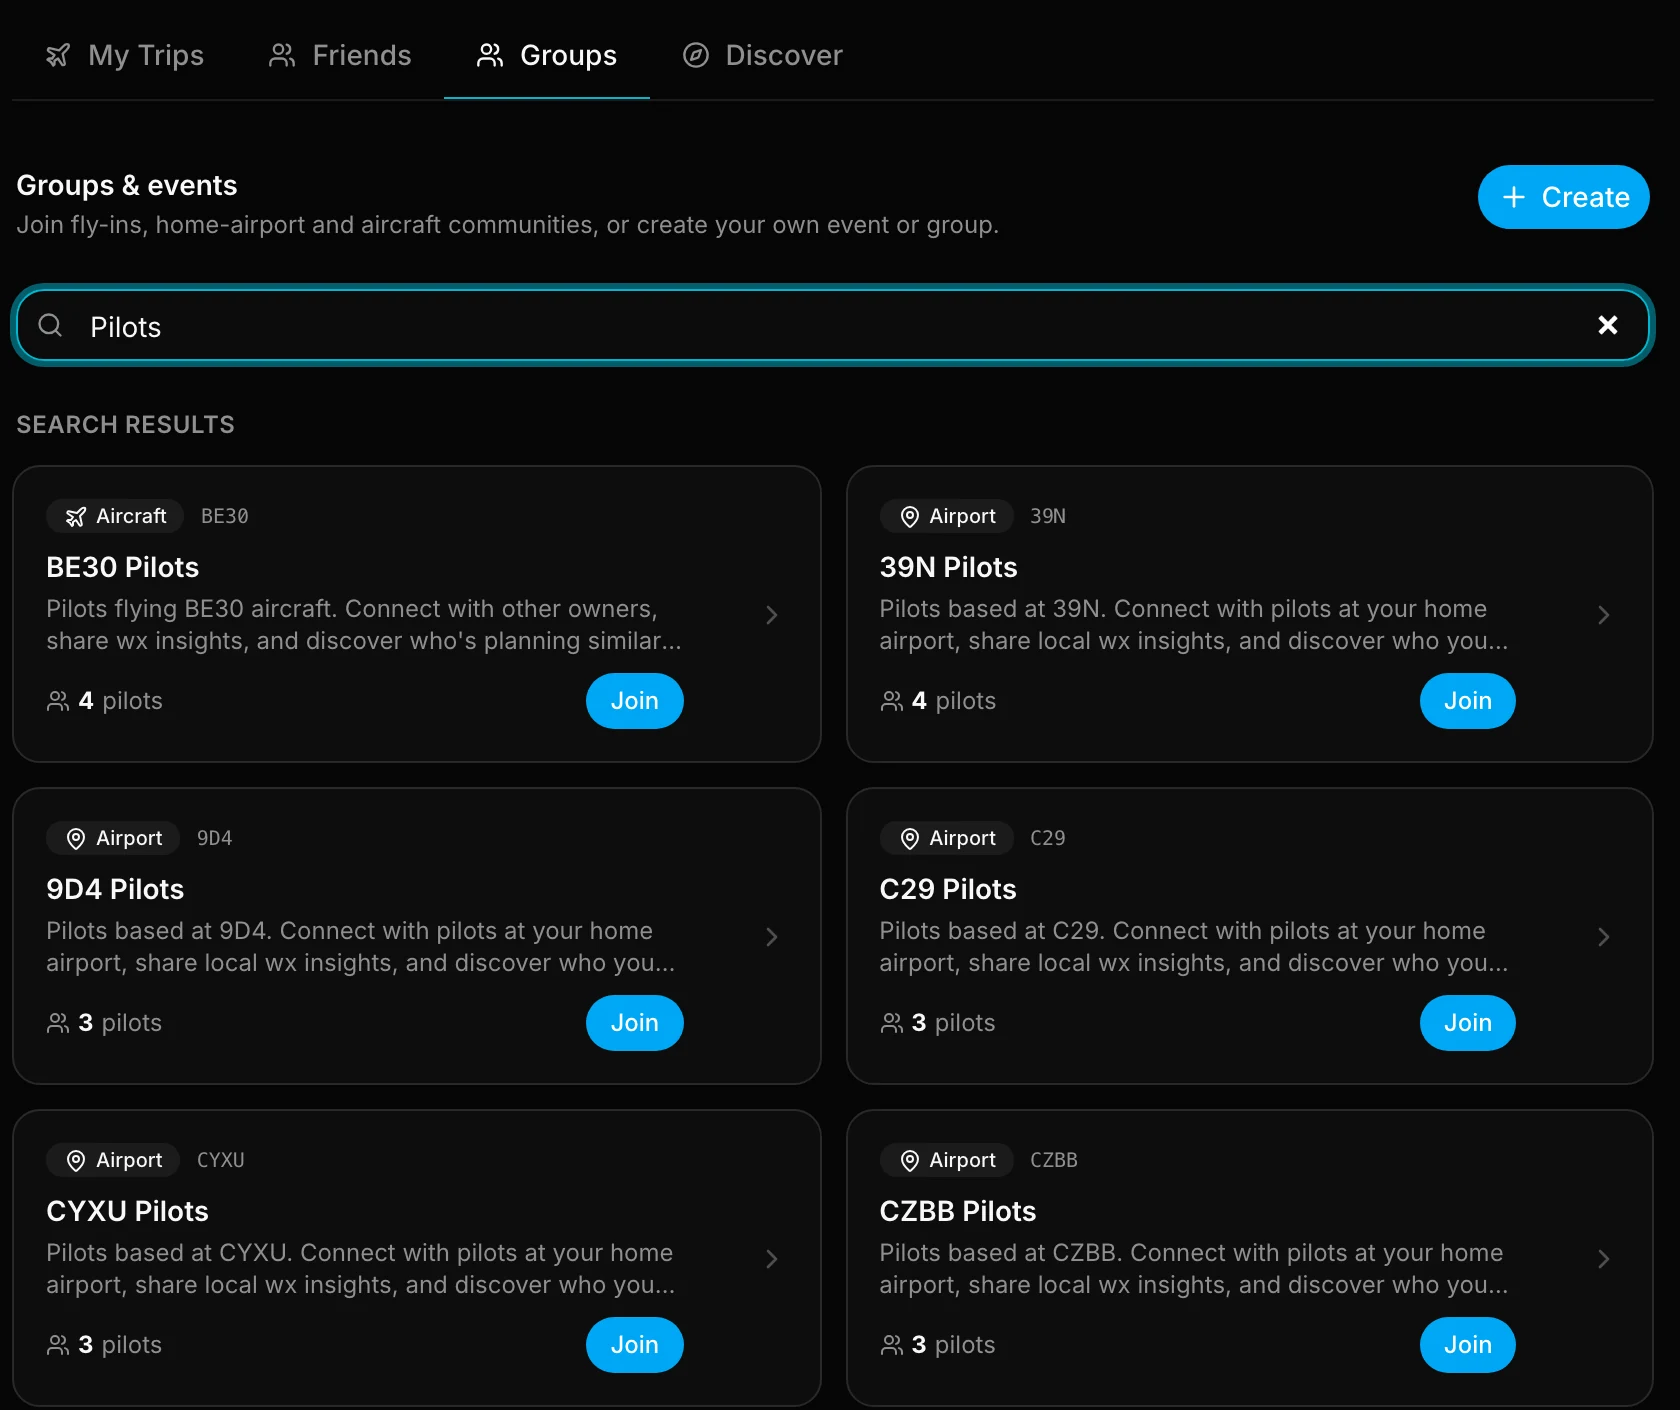Click the pilots count icon on CZBB card
This screenshot has width=1680, height=1410.
click(x=891, y=1345)
